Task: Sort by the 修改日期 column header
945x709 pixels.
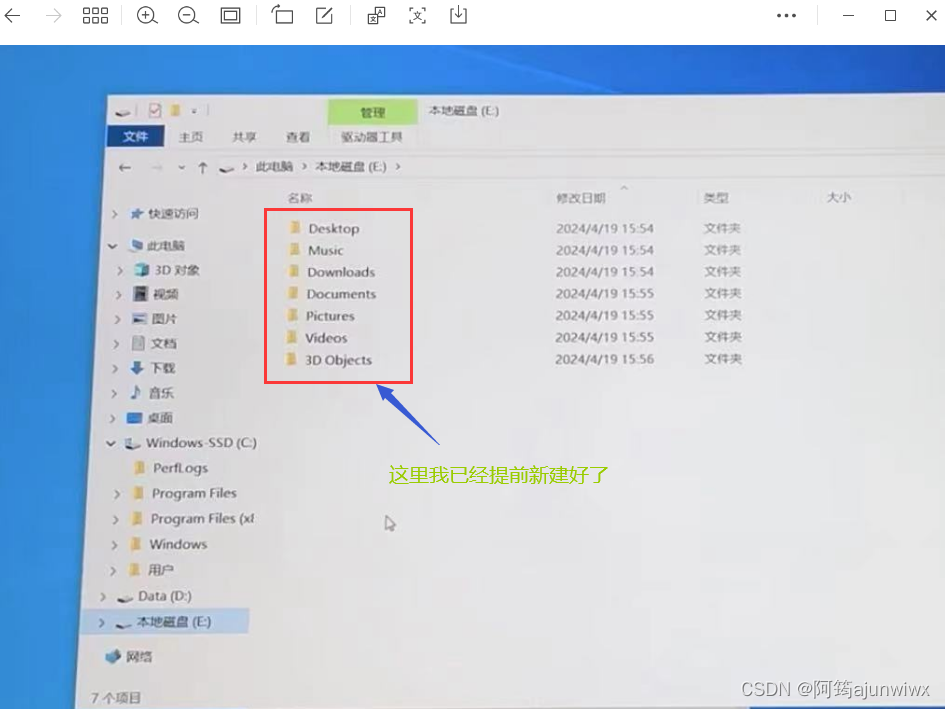Action: click(x=580, y=198)
